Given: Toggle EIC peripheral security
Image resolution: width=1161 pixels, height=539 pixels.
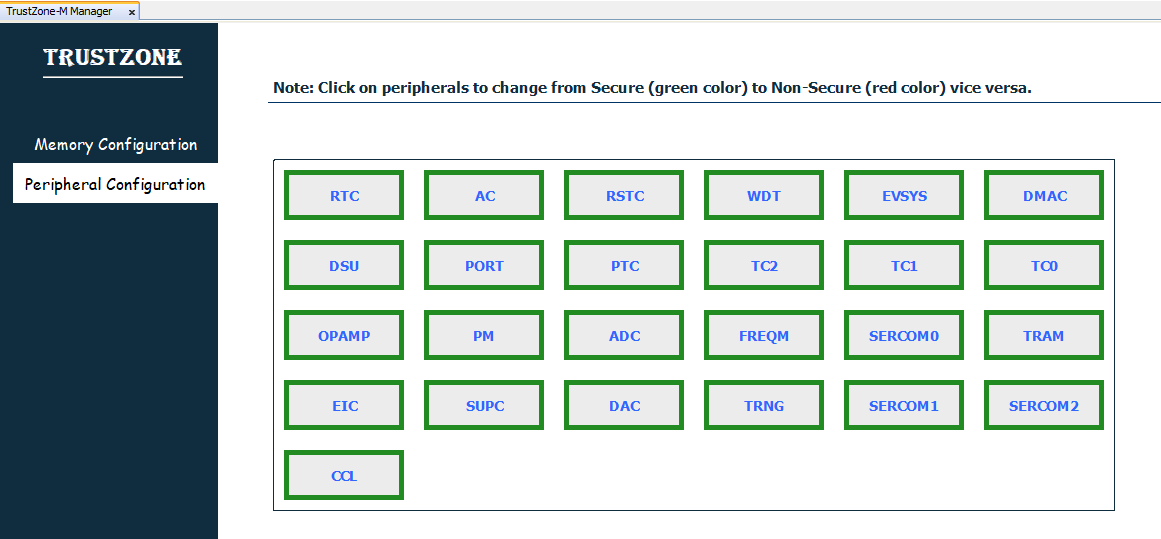Looking at the screenshot, I should [x=344, y=406].
